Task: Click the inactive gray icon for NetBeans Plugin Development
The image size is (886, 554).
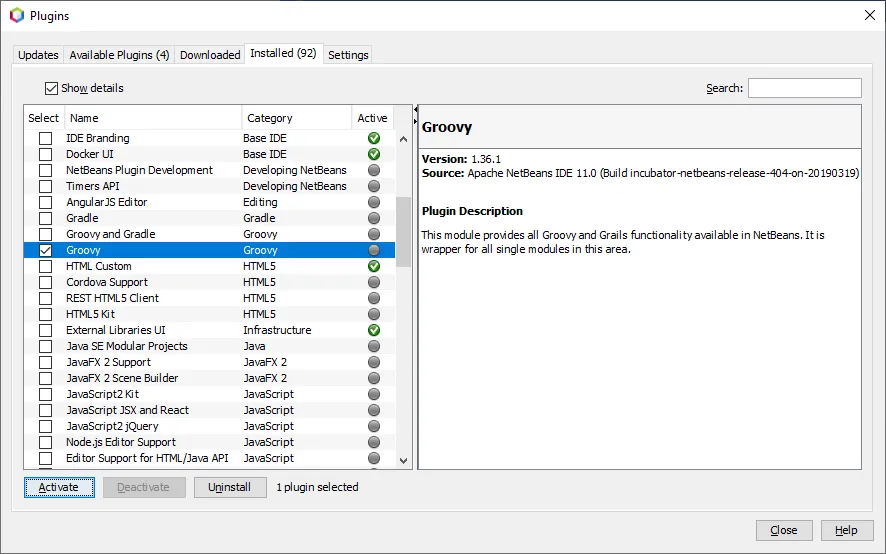Action: click(x=373, y=170)
